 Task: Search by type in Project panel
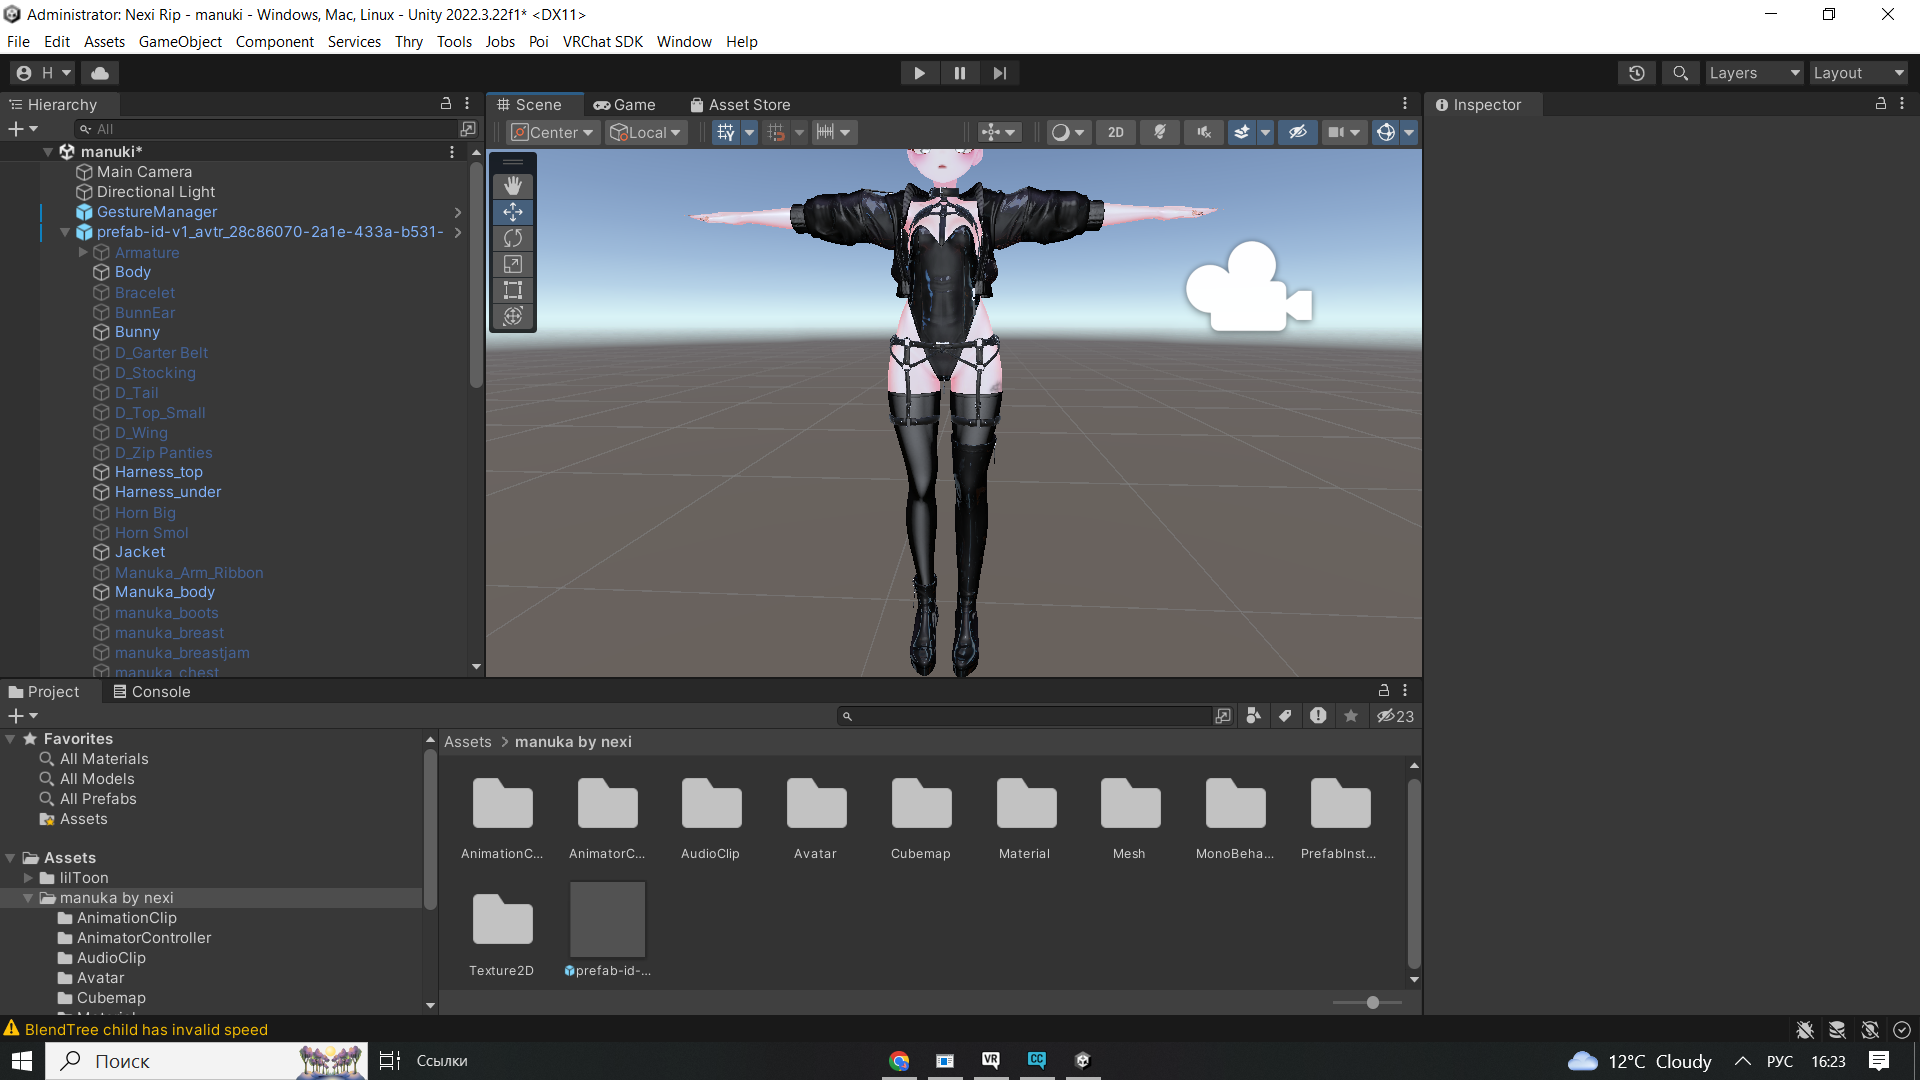click(1253, 716)
